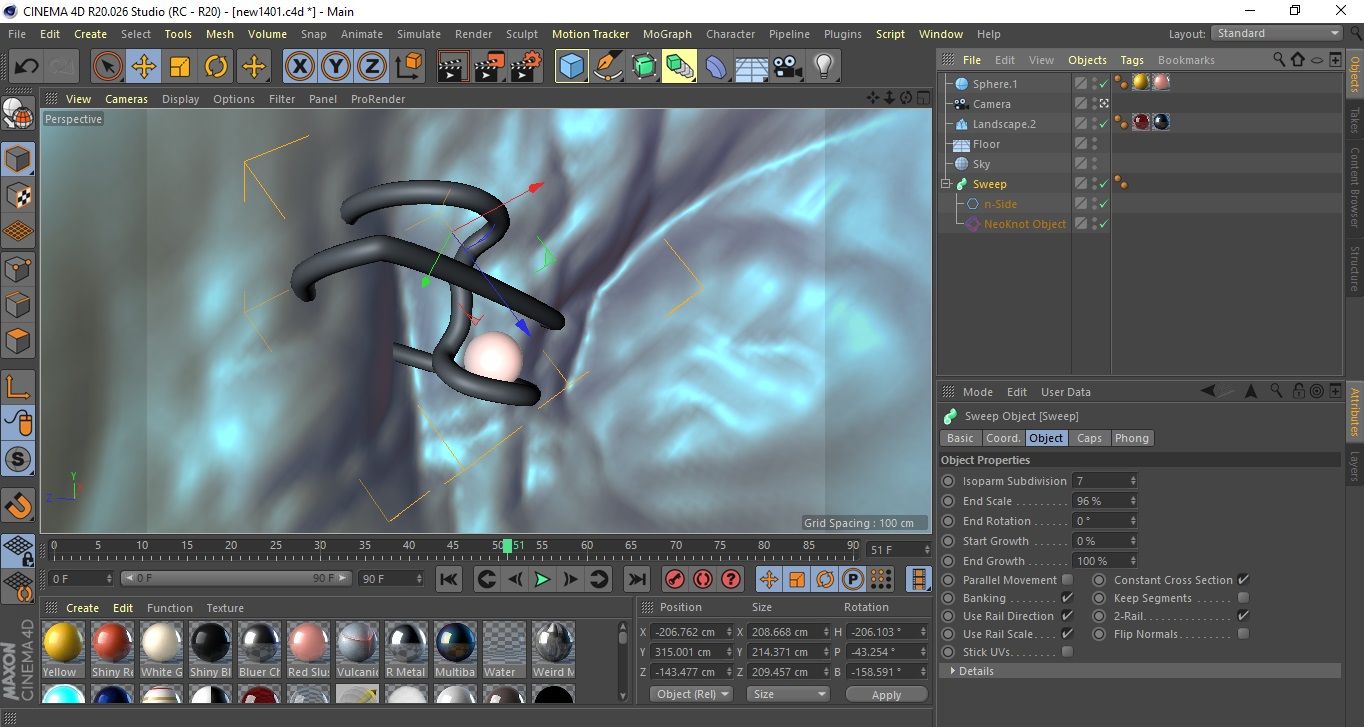Screen dimensions: 1364x727
Task: Activate the Move tool in top toolbar
Action: pyautogui.click(x=144, y=67)
